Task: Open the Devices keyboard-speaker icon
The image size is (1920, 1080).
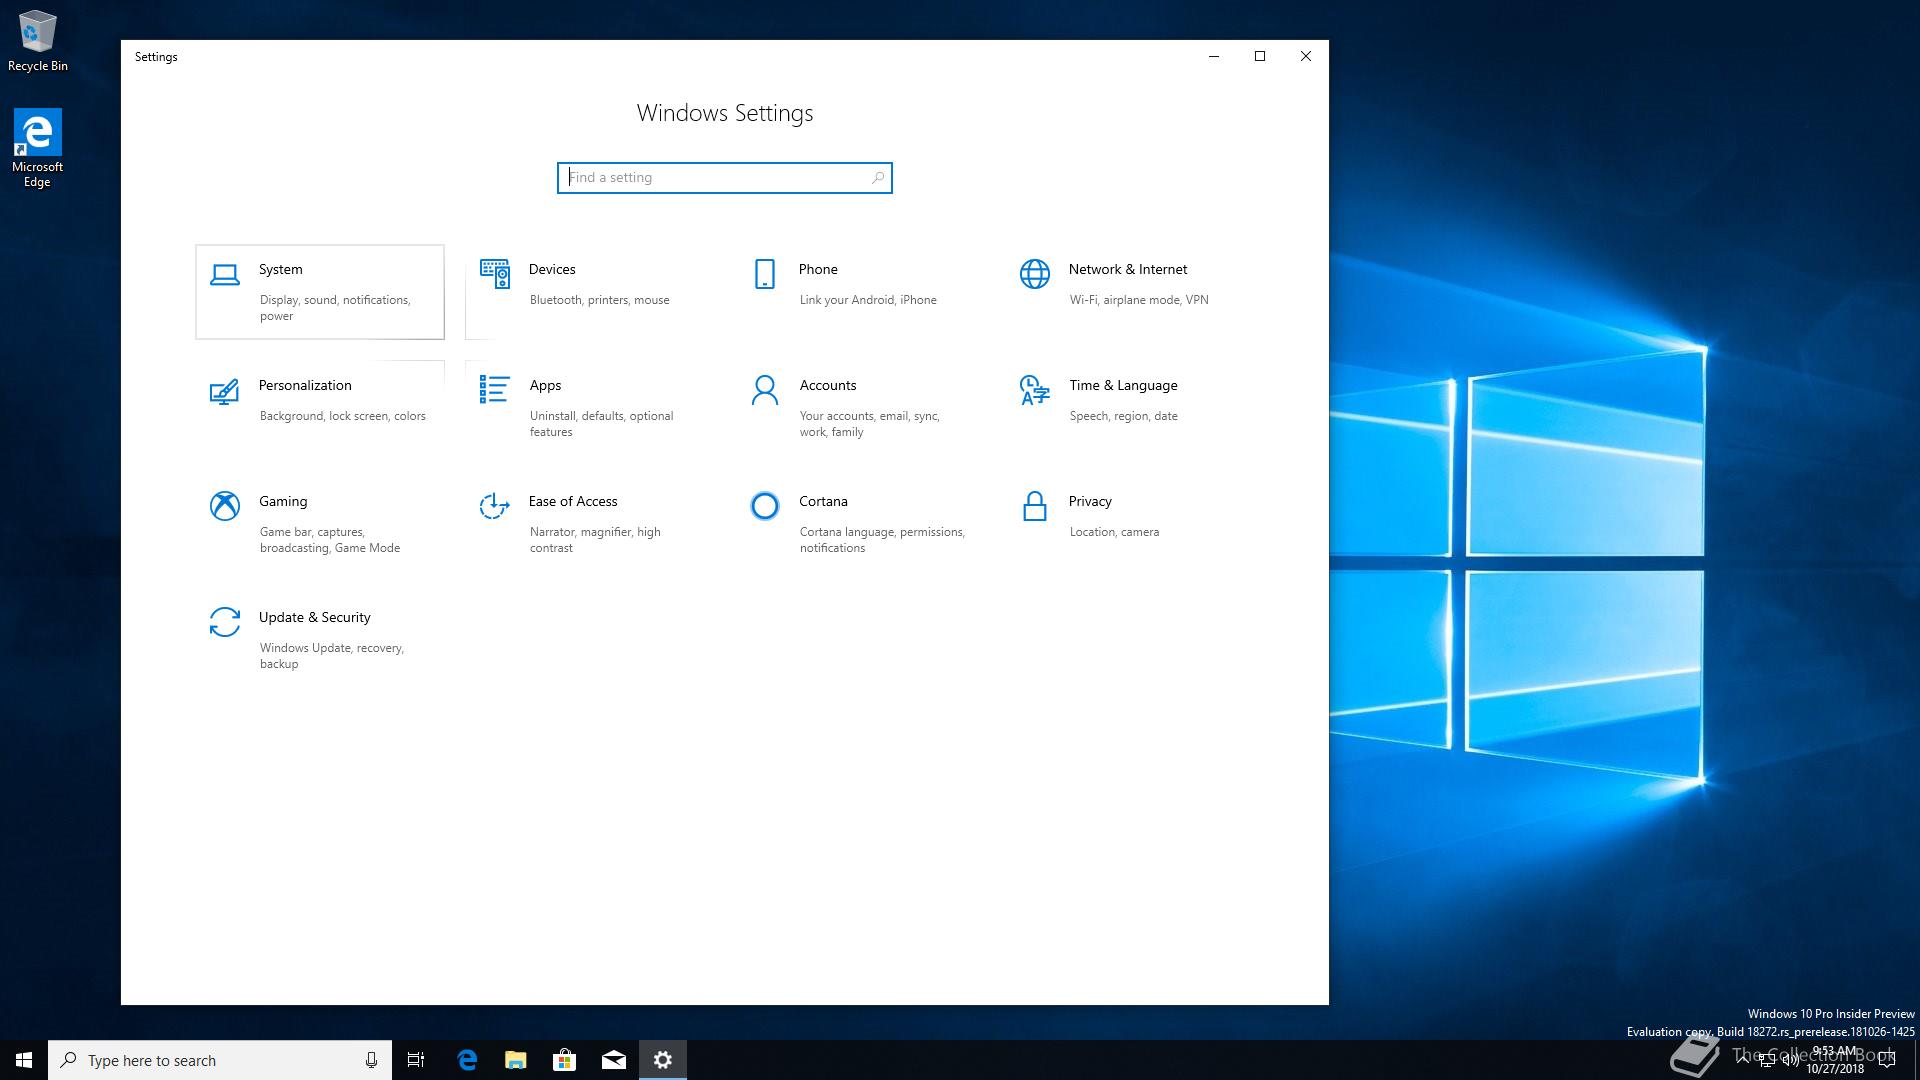Action: (x=495, y=274)
